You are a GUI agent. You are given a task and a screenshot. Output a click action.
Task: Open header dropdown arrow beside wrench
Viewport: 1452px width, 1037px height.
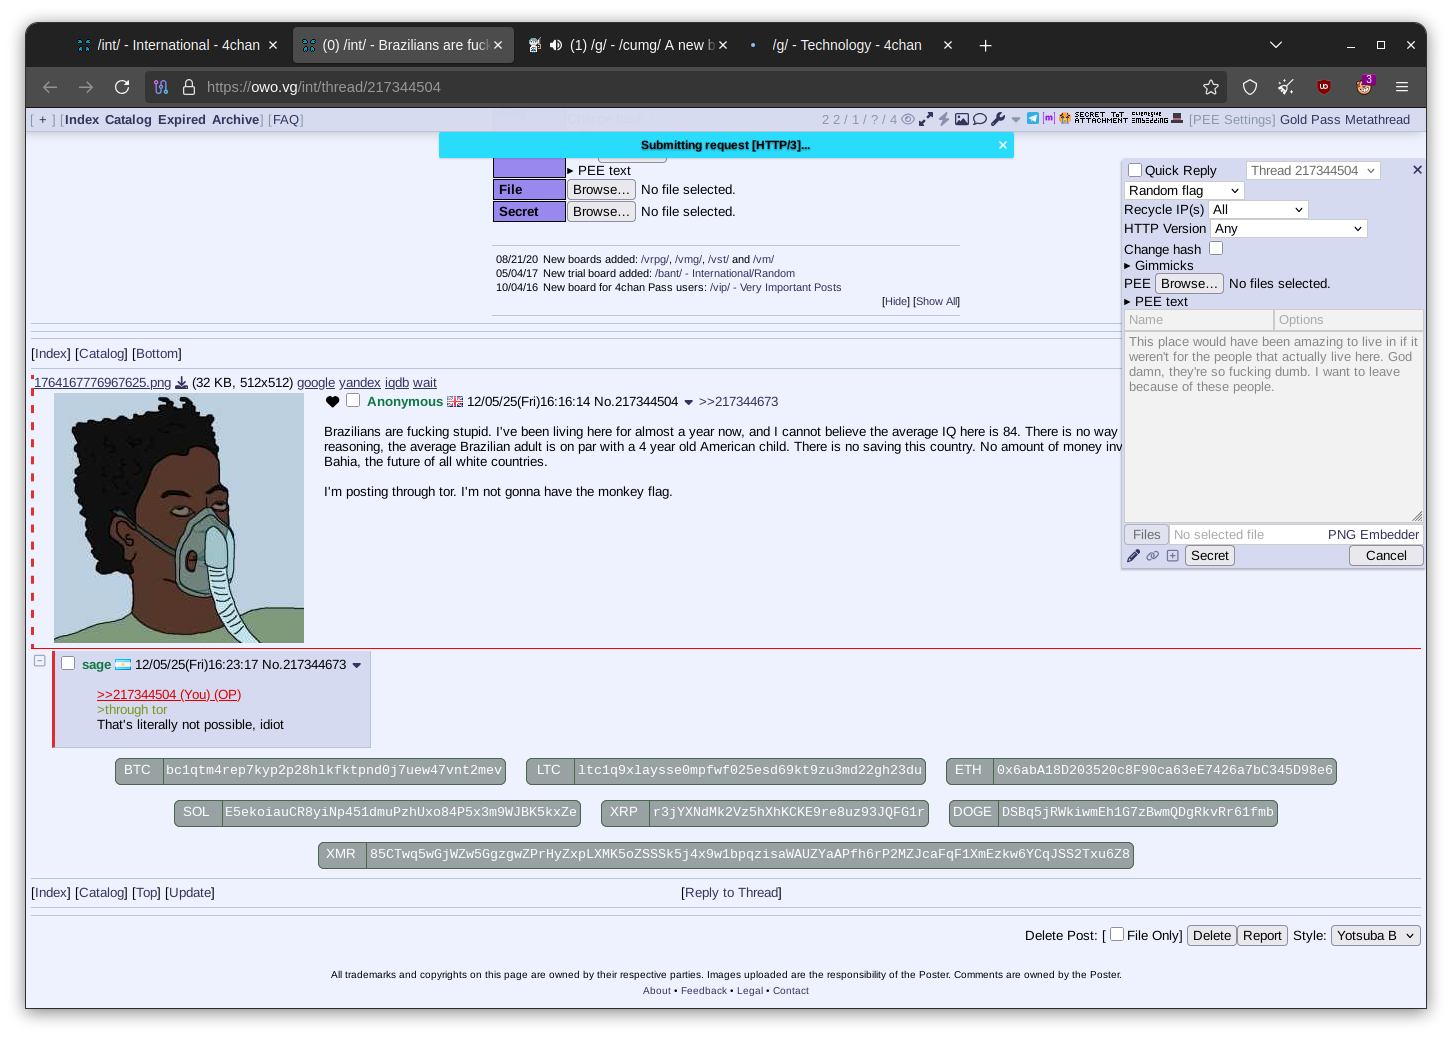tap(1016, 120)
